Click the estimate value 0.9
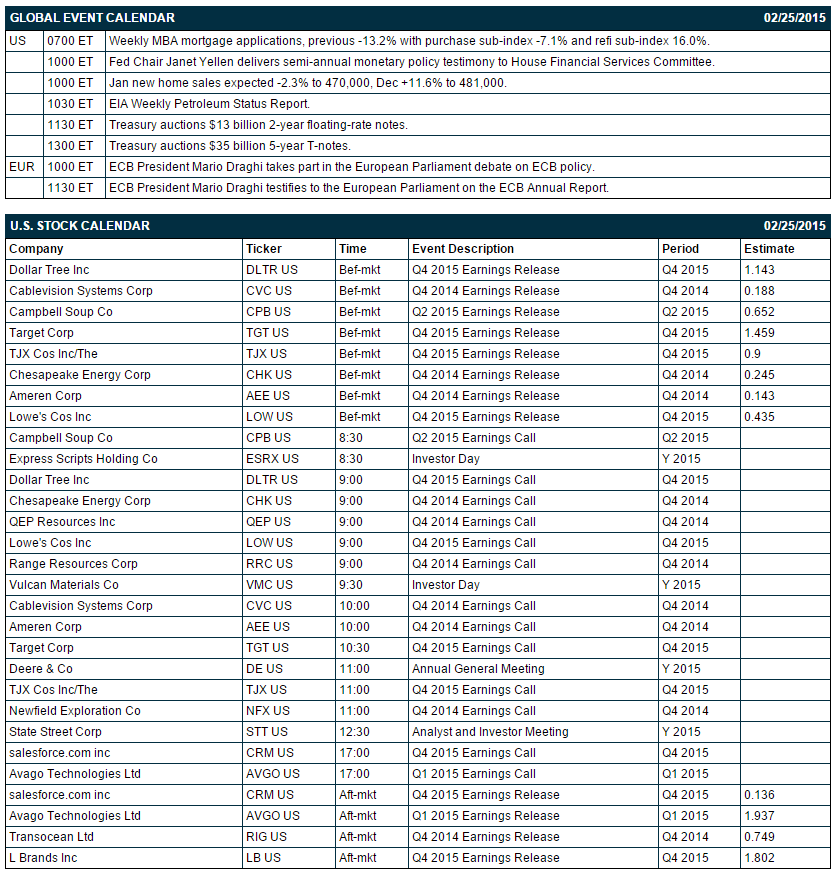Screen dimensions: 836x875 (x=752, y=354)
